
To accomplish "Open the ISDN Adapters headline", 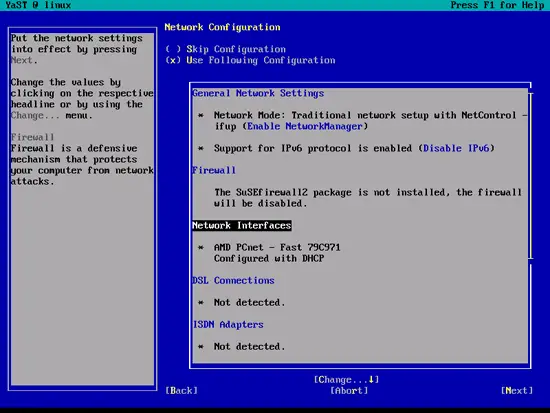I will coord(228,325).
